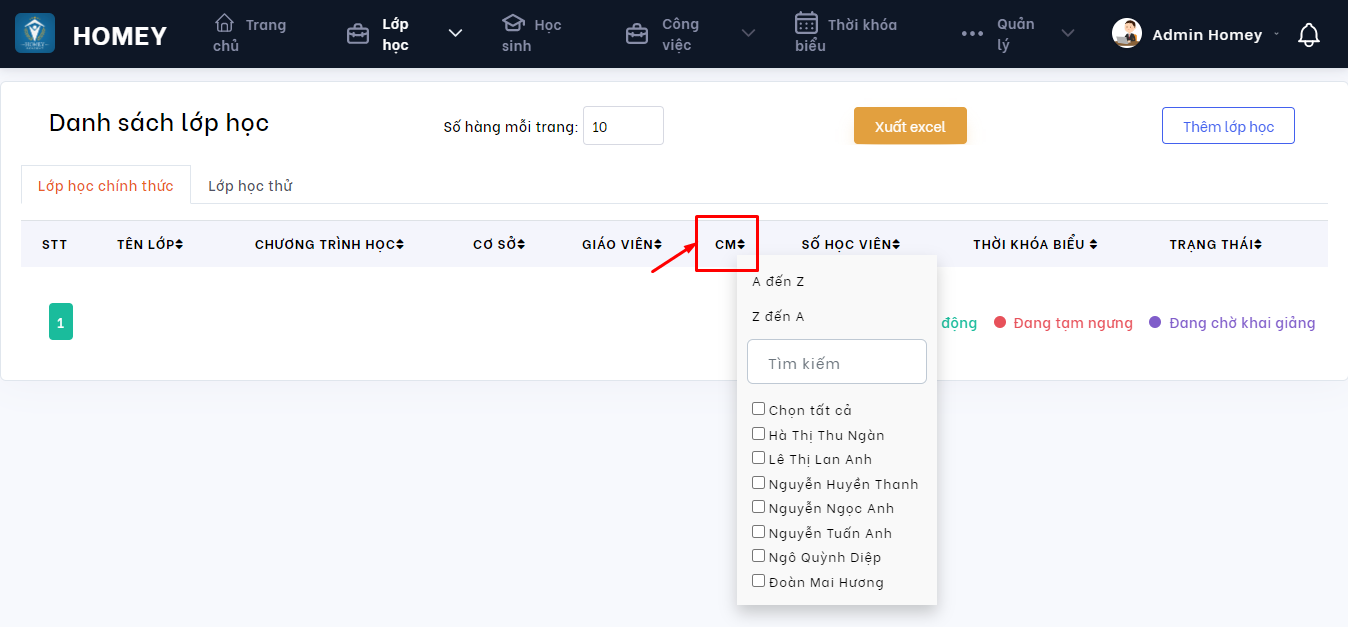This screenshot has width=1348, height=627.
Task: Click the three-dots Quản lý icon
Action: pos(972,34)
